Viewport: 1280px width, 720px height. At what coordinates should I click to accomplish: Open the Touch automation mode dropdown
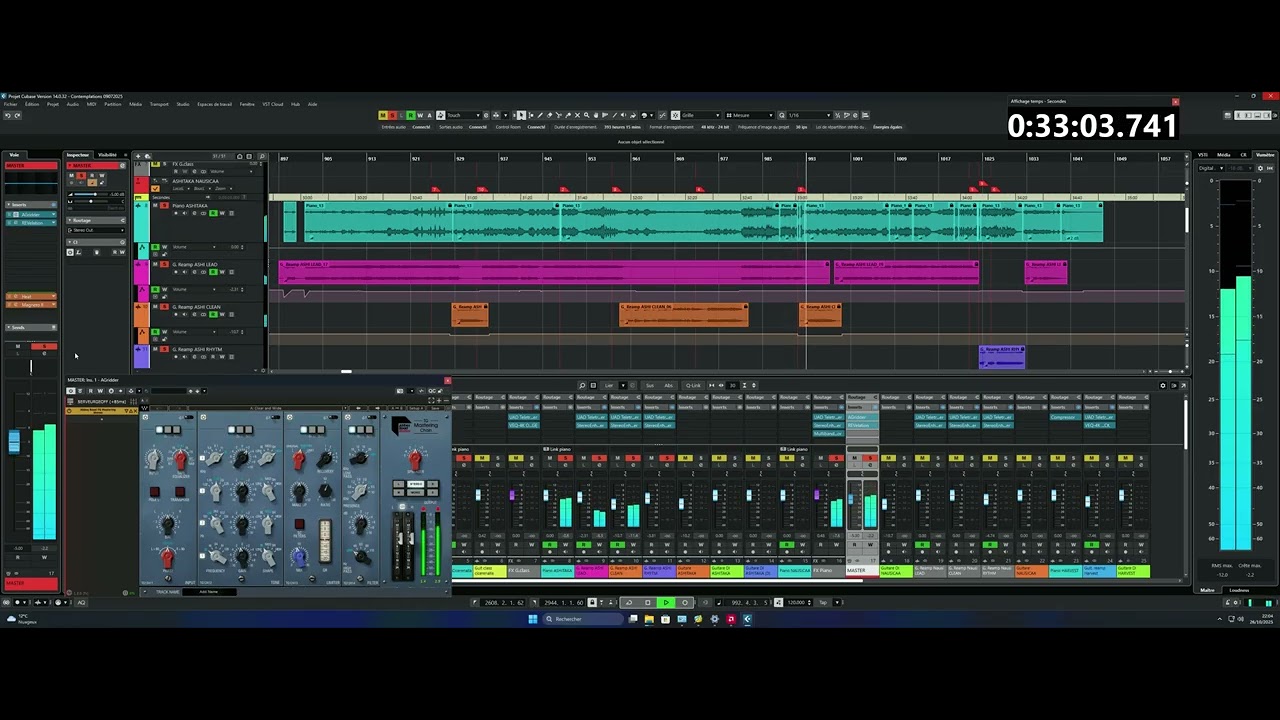pyautogui.click(x=464, y=115)
